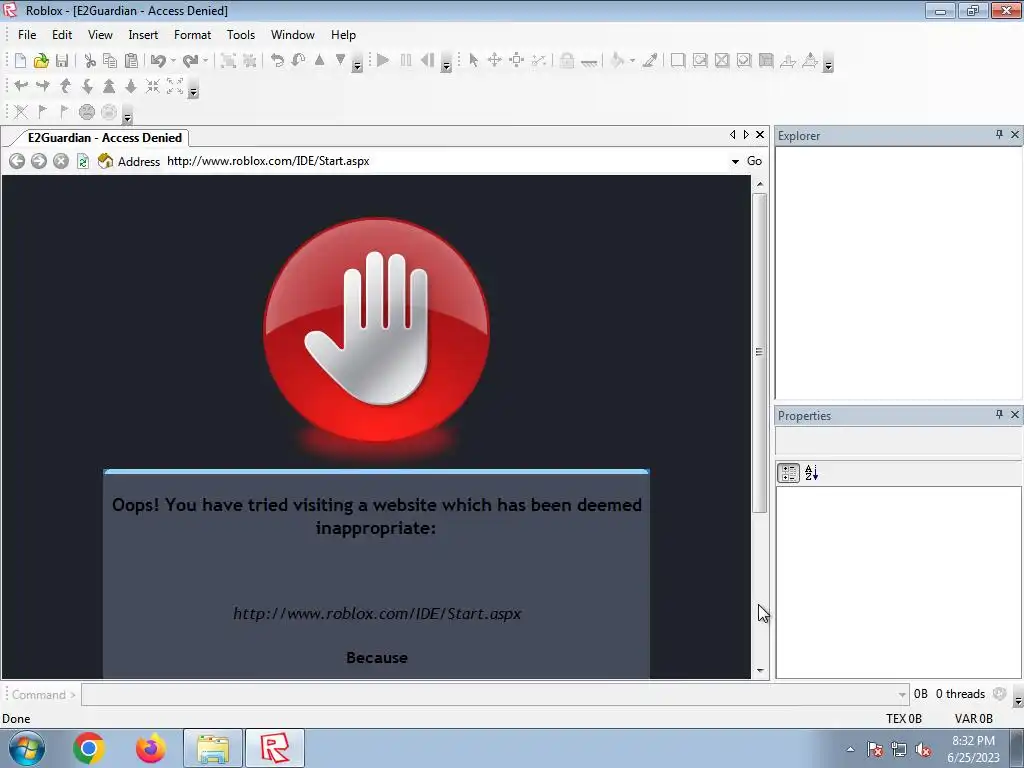The image size is (1024, 768).
Task: Toggle categorized view in Properties panel
Action: click(x=788, y=473)
